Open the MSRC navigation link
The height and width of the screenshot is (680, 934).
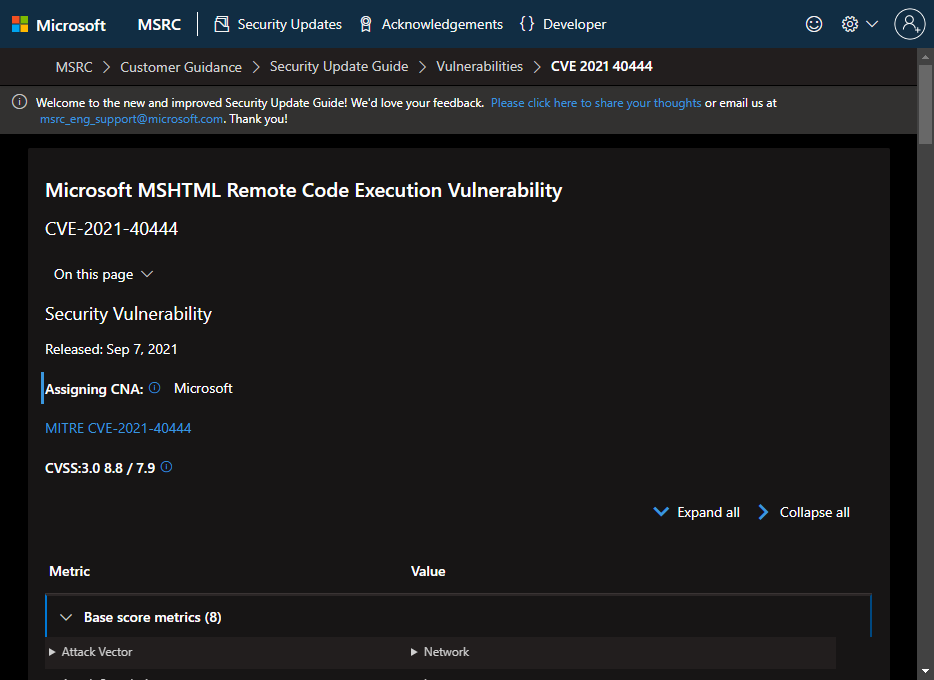[x=74, y=66]
